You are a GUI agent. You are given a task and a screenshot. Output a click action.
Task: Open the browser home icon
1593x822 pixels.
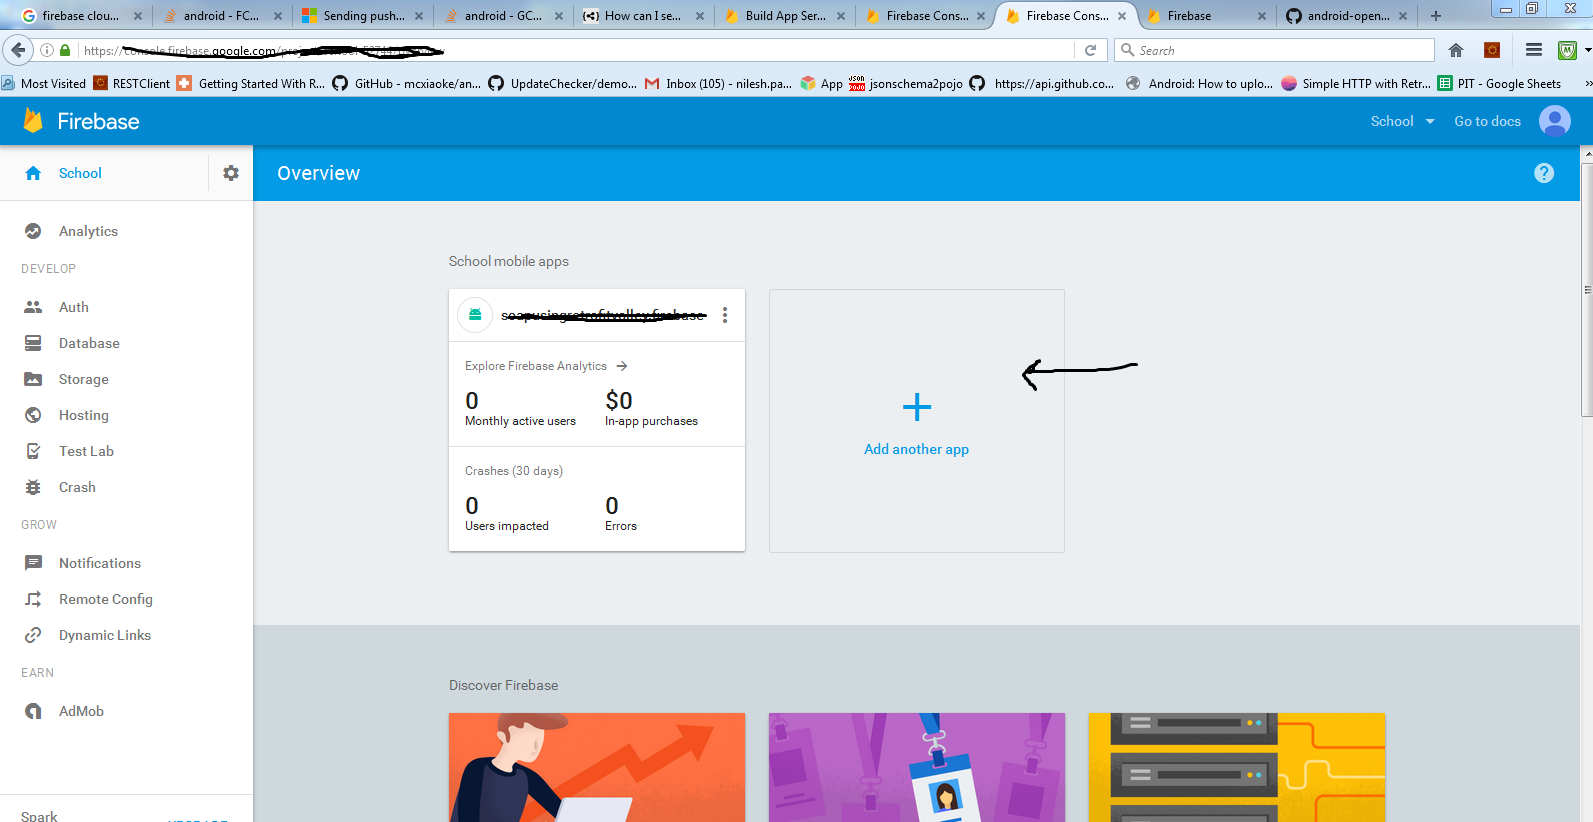[1456, 50]
